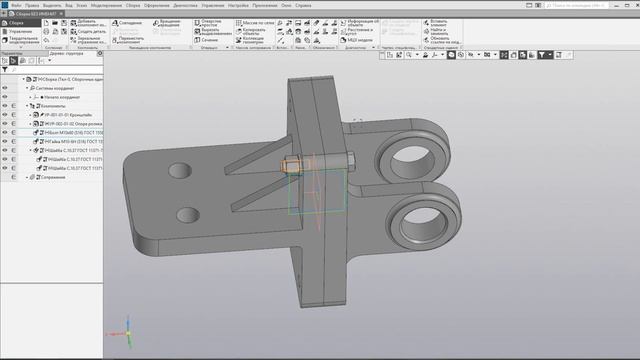Click the wireframe display mode icon
This screenshot has width=640, height=360.
(x=461, y=55)
